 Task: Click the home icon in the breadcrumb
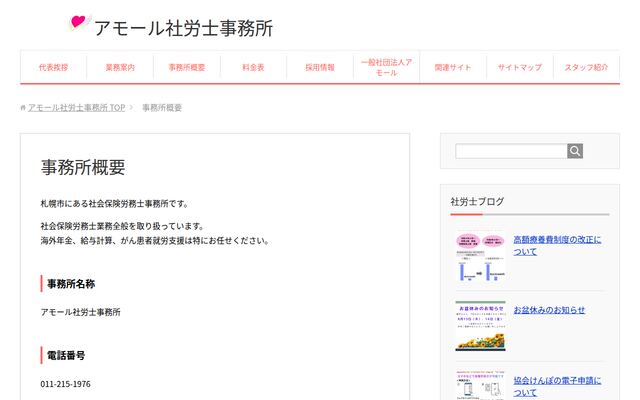click(x=23, y=108)
